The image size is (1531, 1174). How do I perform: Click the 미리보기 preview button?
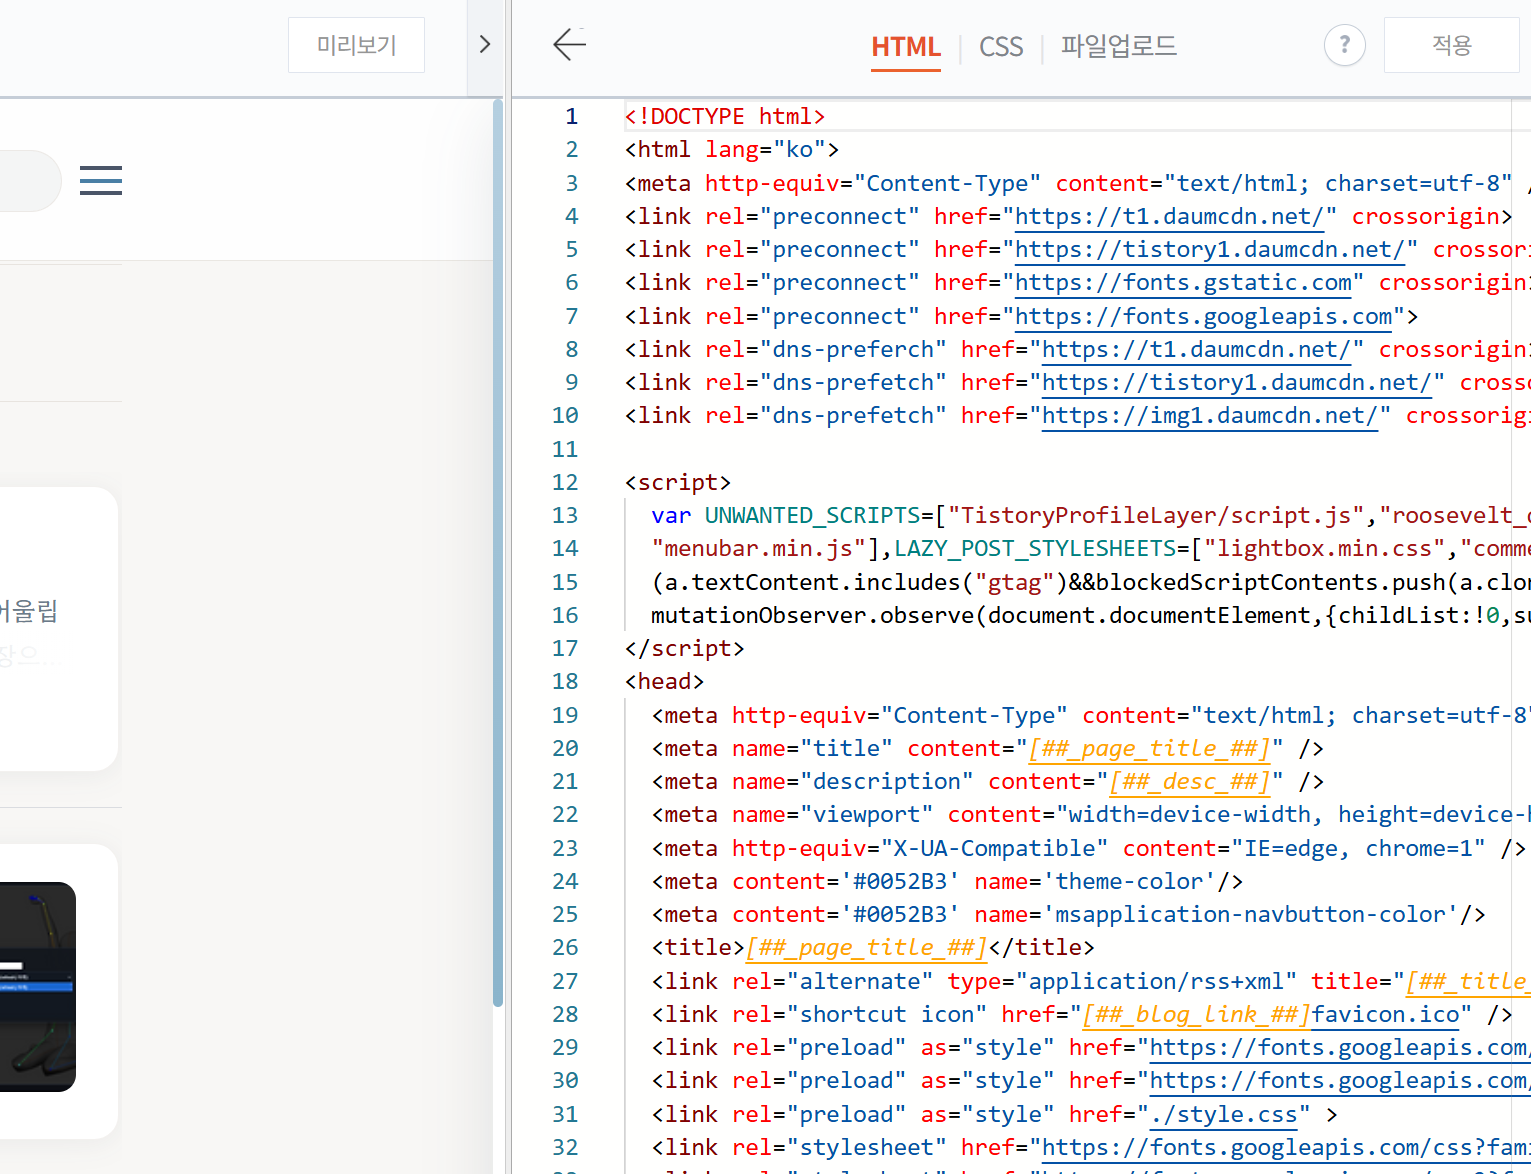point(356,45)
